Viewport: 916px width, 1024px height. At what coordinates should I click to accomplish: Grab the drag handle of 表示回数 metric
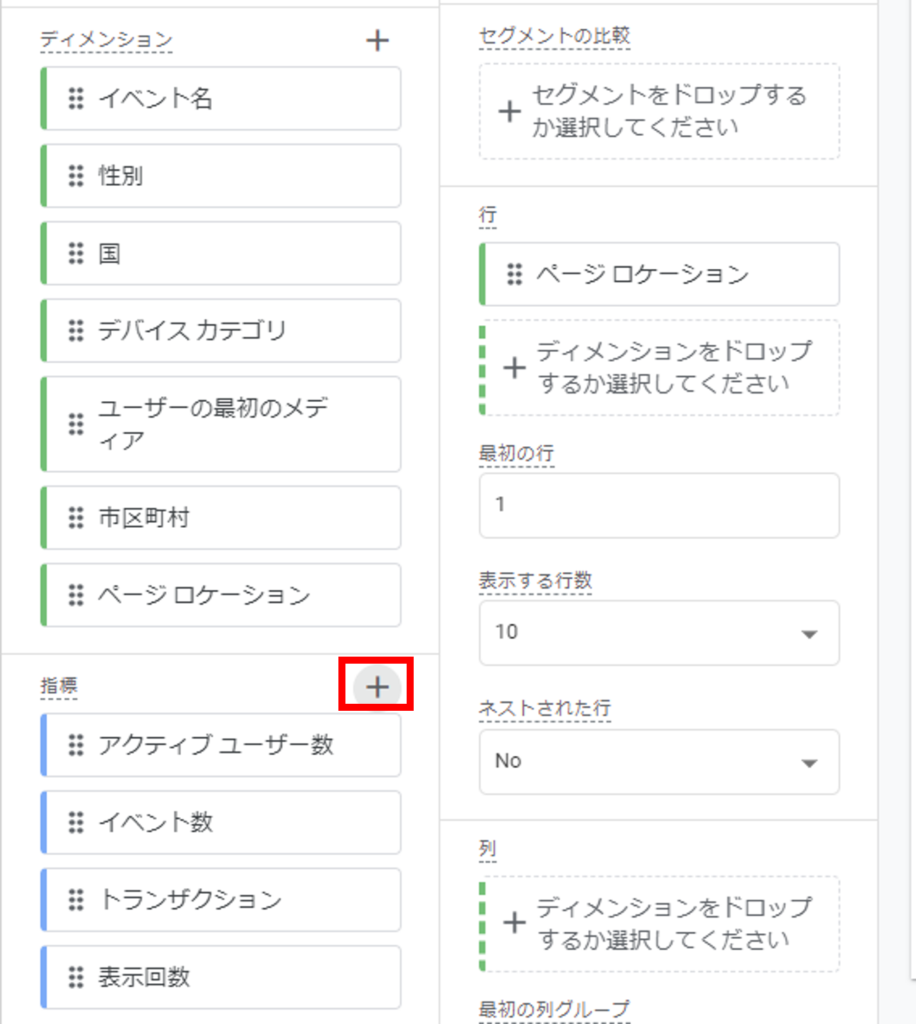pos(76,977)
